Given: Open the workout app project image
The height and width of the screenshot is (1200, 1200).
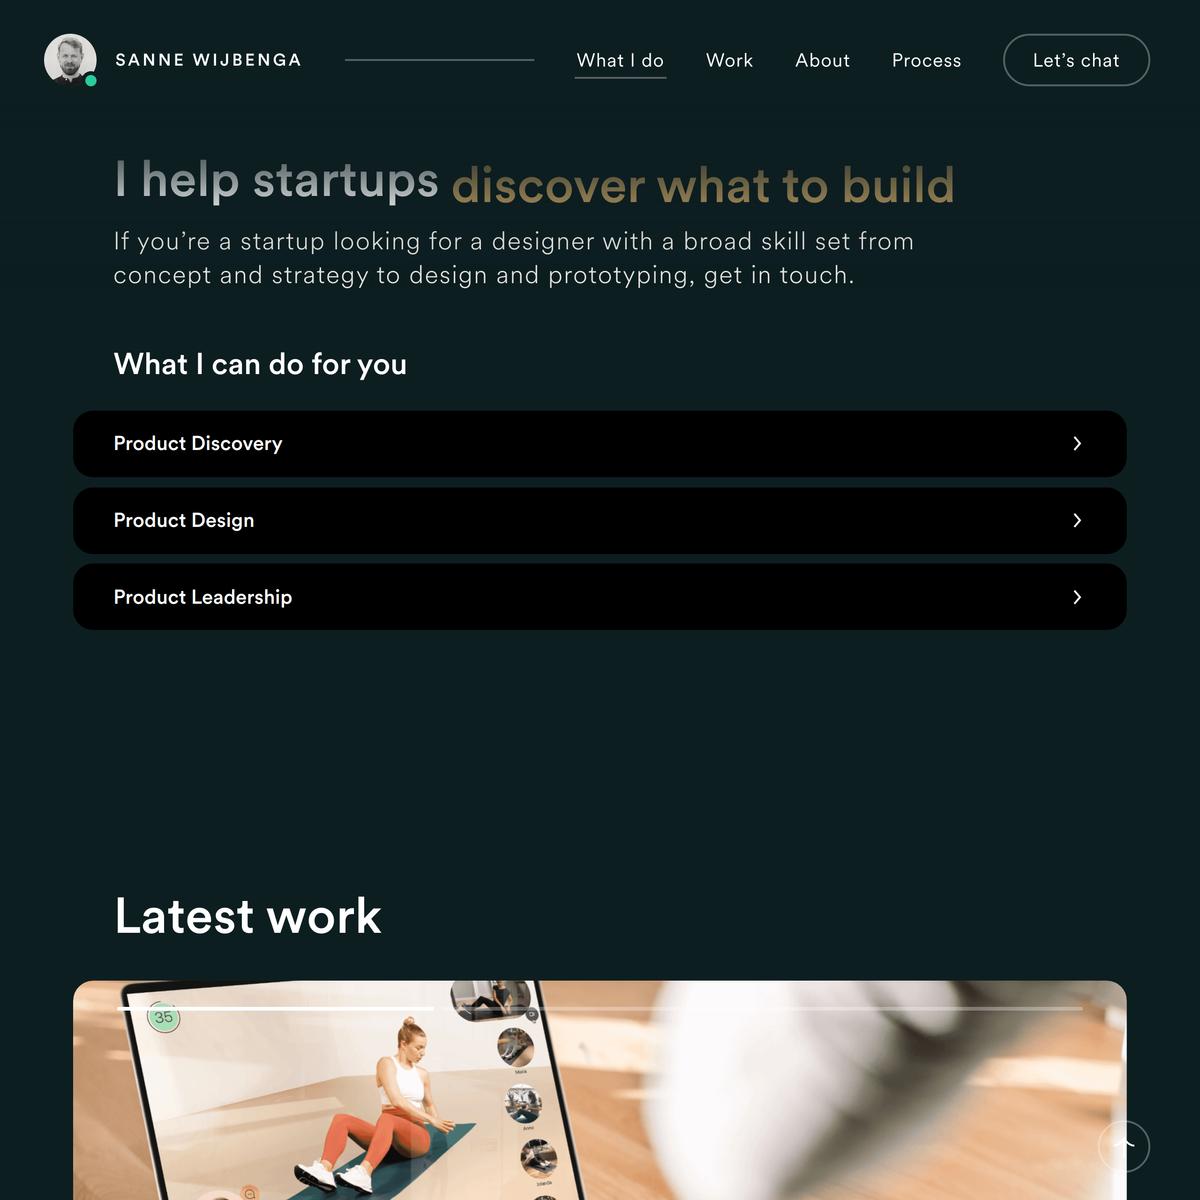Looking at the screenshot, I should click(600, 1090).
